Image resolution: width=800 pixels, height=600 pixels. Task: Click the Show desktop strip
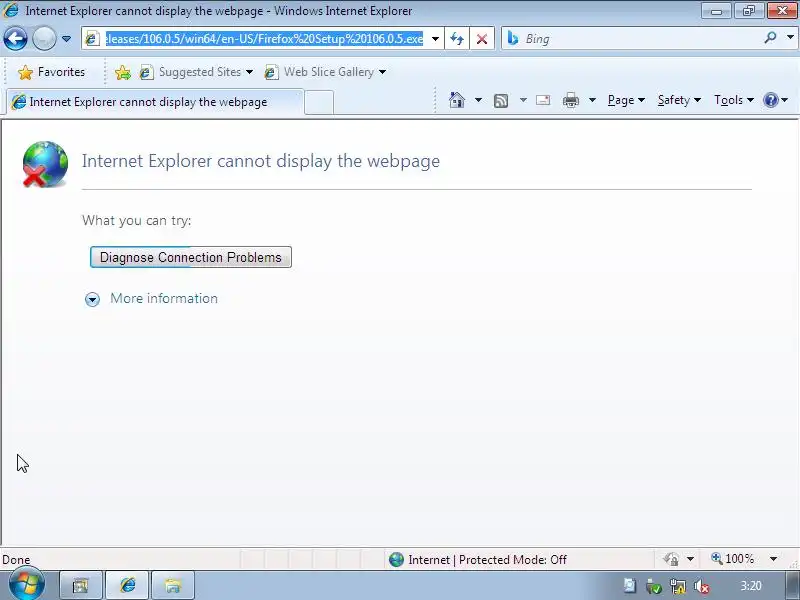pos(793,586)
